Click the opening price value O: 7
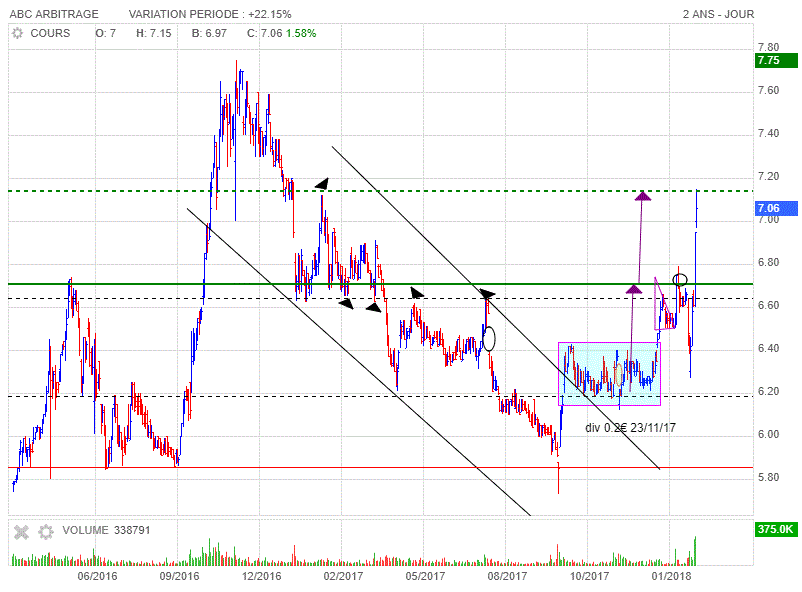Viewport: 802px width, 592px height. (x=105, y=34)
